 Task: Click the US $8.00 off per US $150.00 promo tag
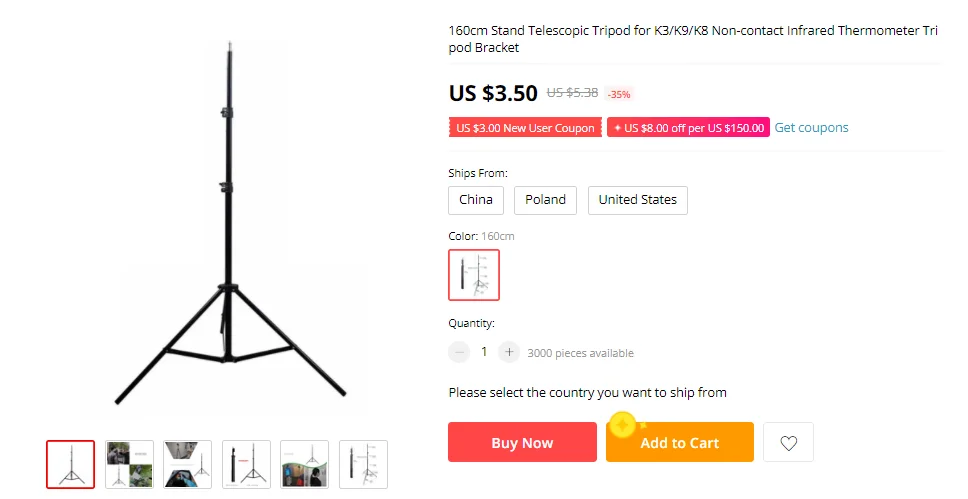click(688, 128)
